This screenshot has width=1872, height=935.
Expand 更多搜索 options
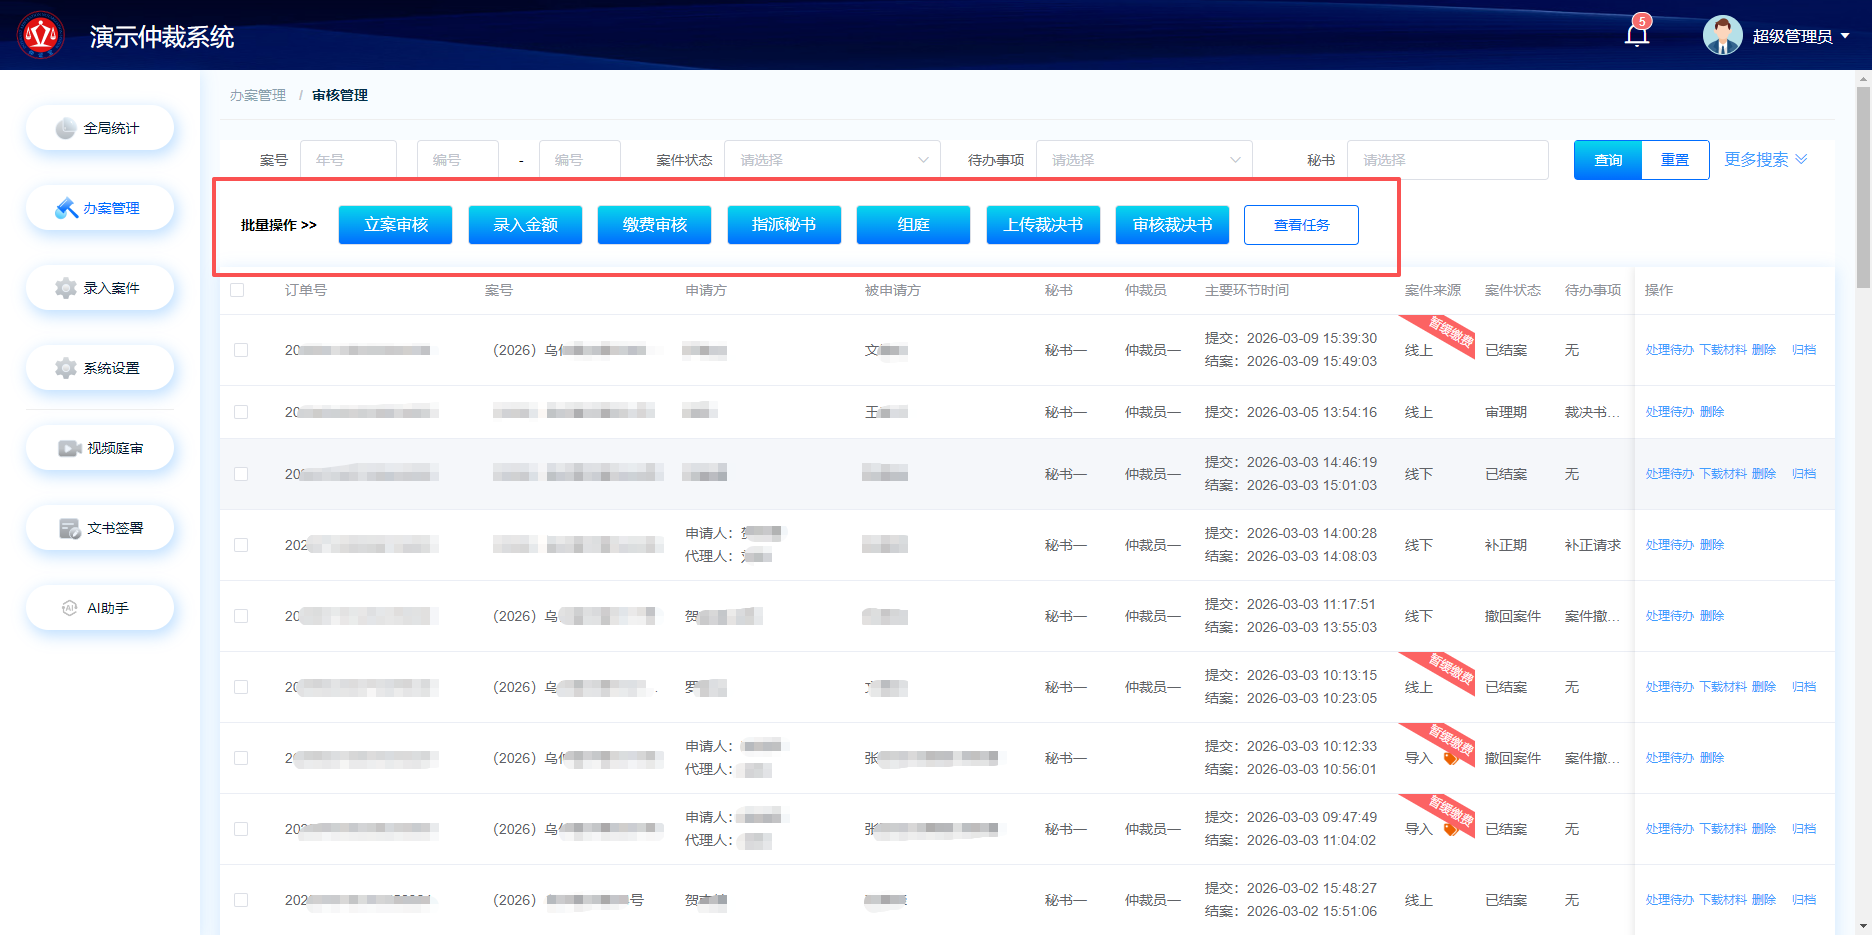[1765, 160]
